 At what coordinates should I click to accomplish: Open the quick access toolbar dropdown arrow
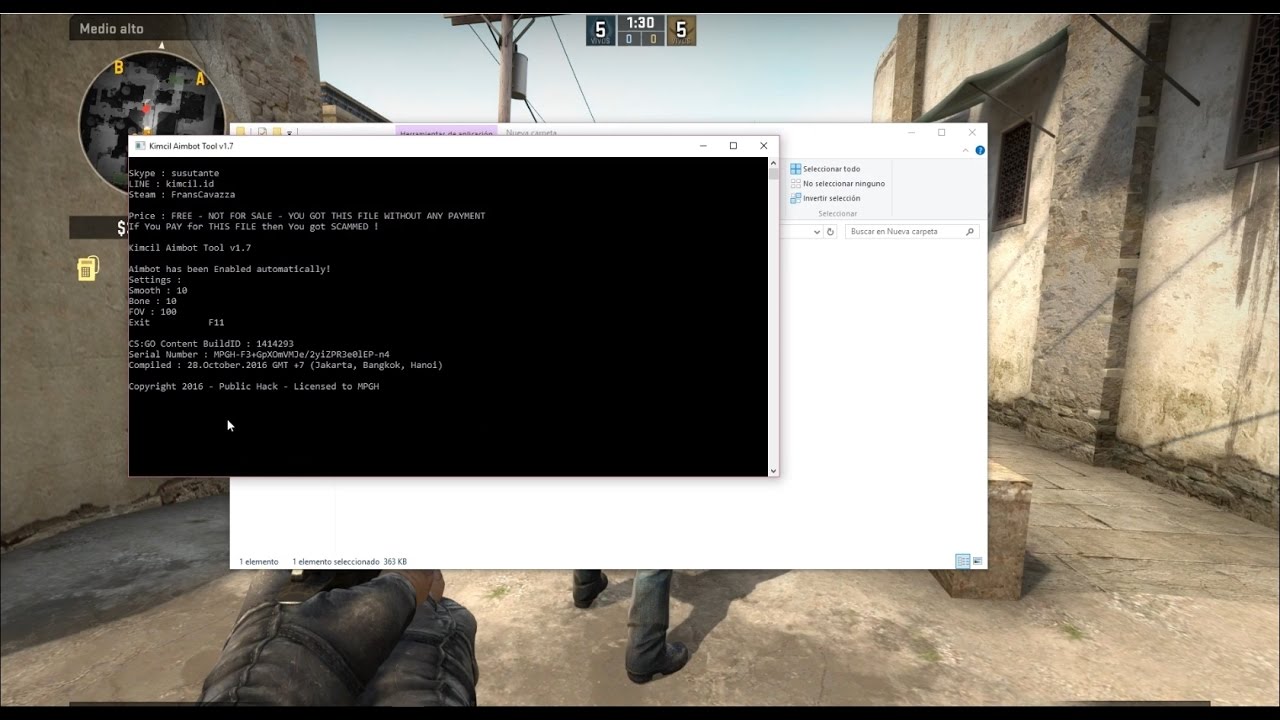click(290, 132)
